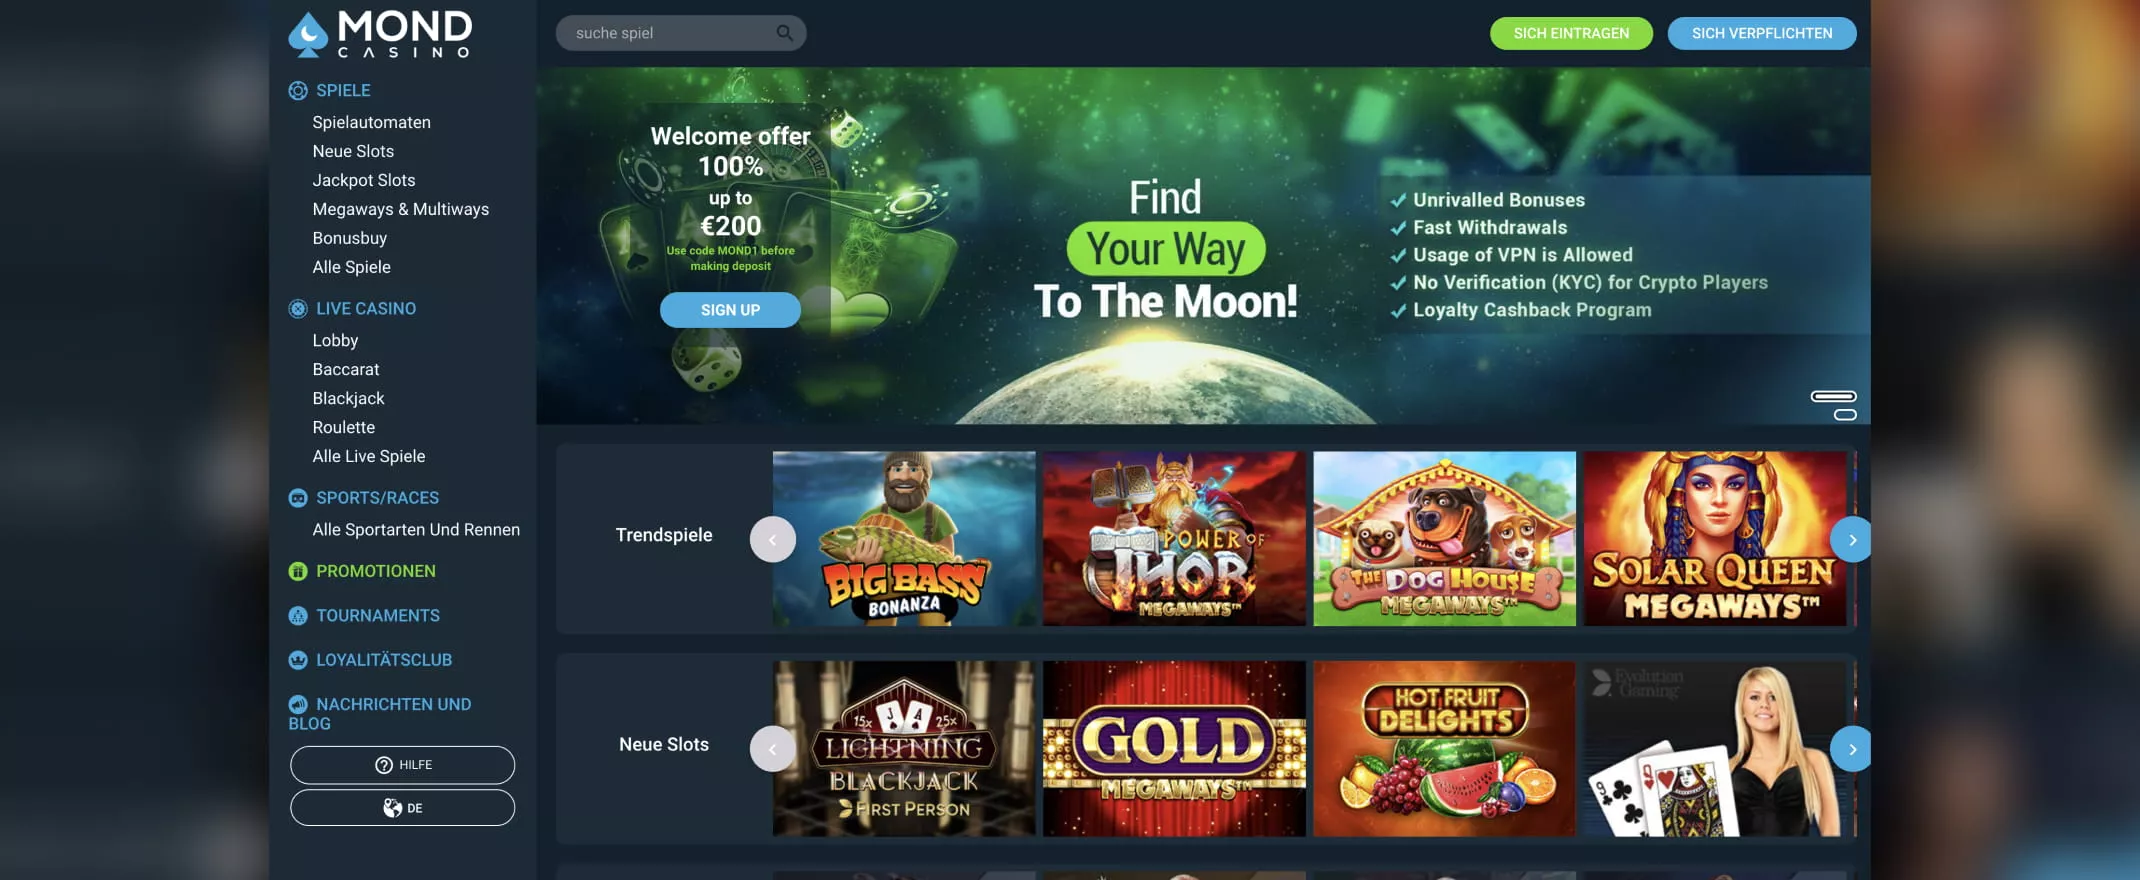The height and width of the screenshot is (880, 2140).
Task: Click the search magnifier icon
Action: pyautogui.click(x=785, y=33)
